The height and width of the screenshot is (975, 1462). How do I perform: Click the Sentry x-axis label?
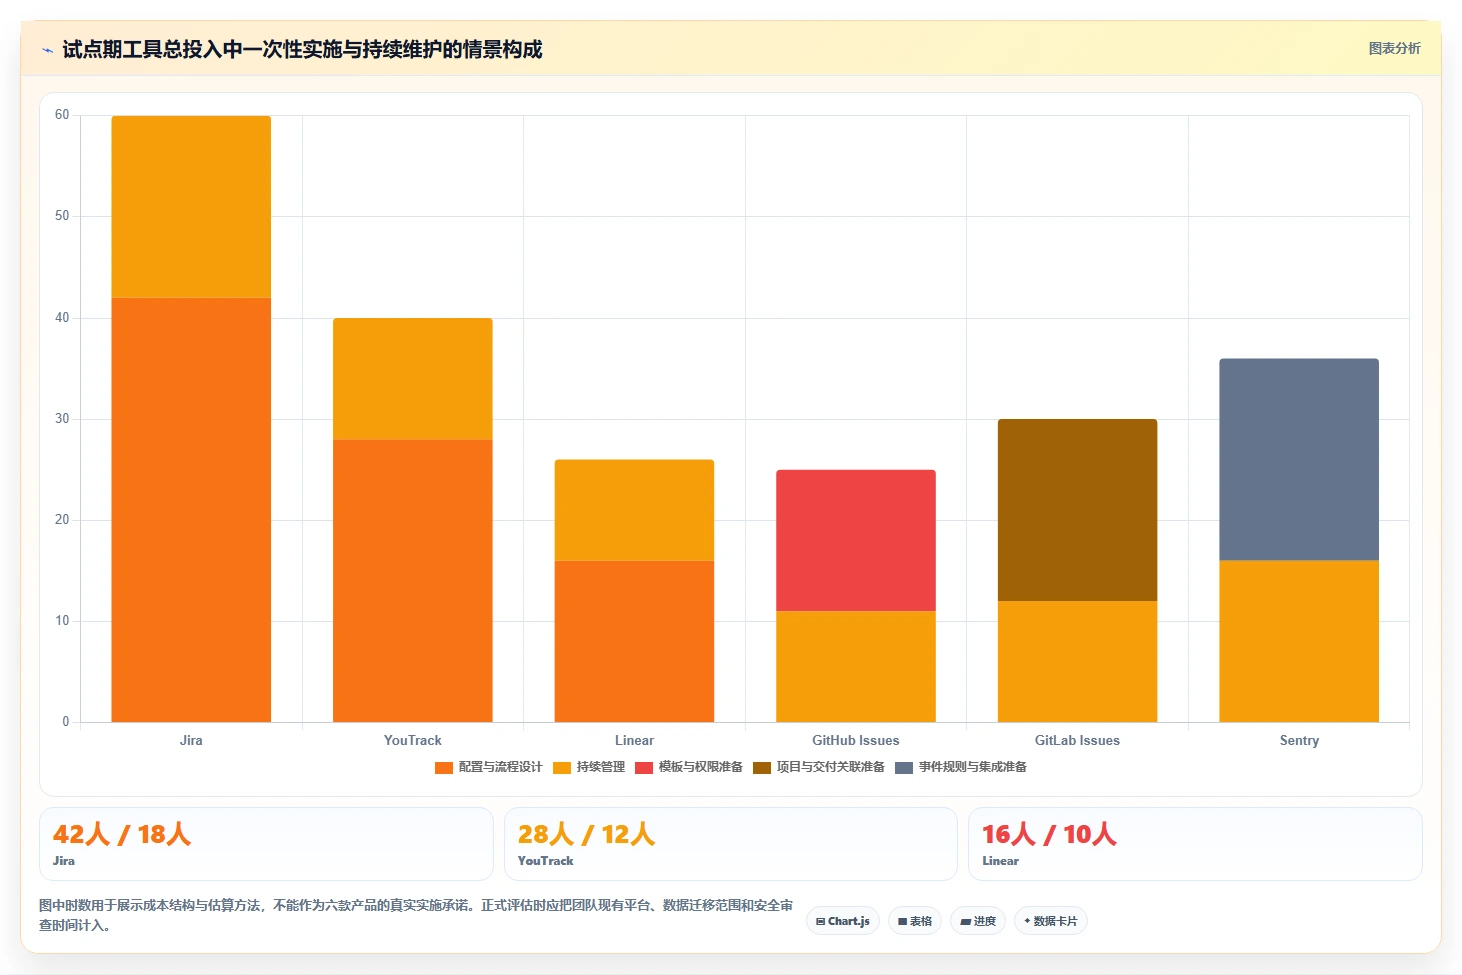(1299, 741)
